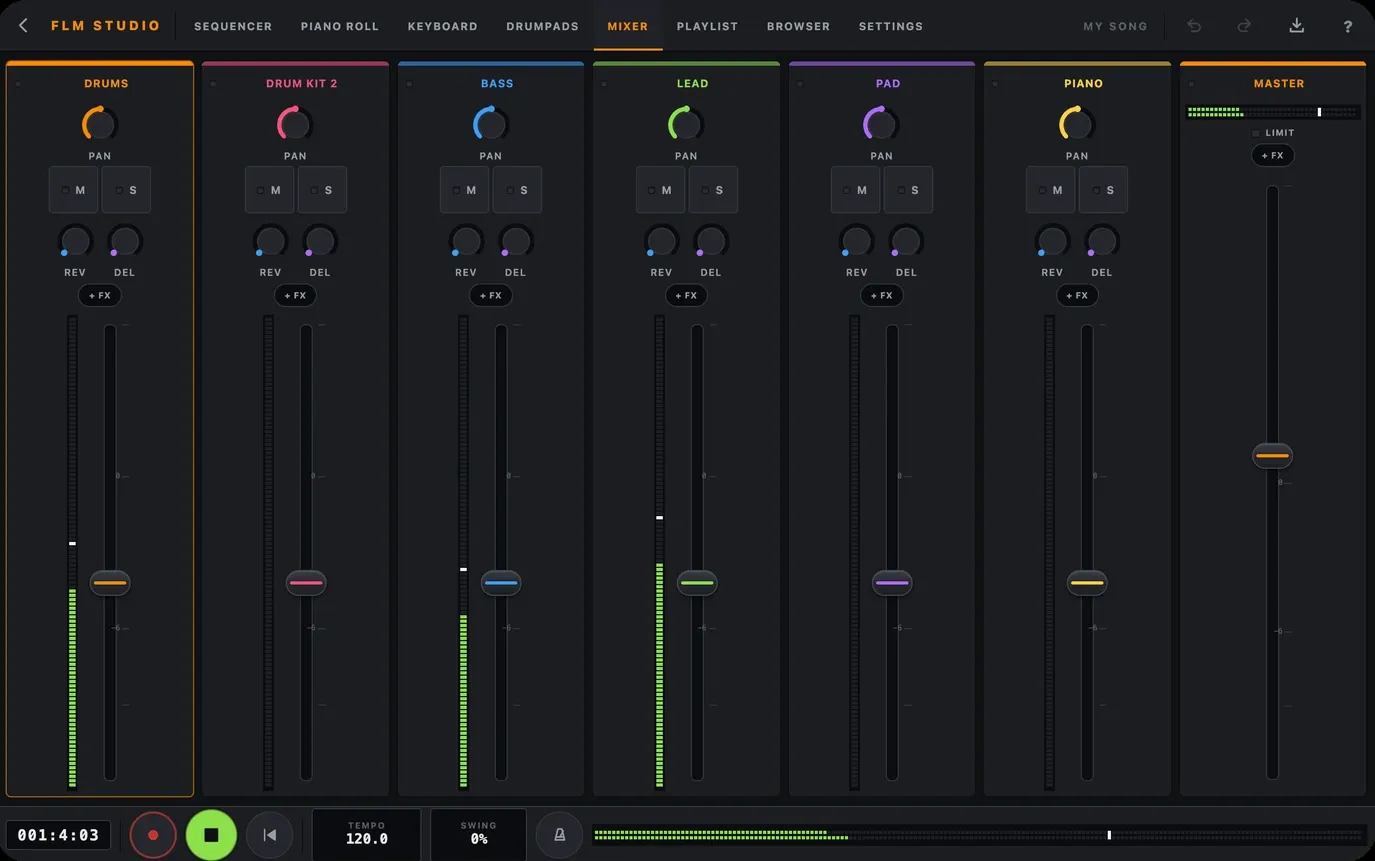Open the Settings tab
This screenshot has width=1375, height=861.
click(891, 26)
